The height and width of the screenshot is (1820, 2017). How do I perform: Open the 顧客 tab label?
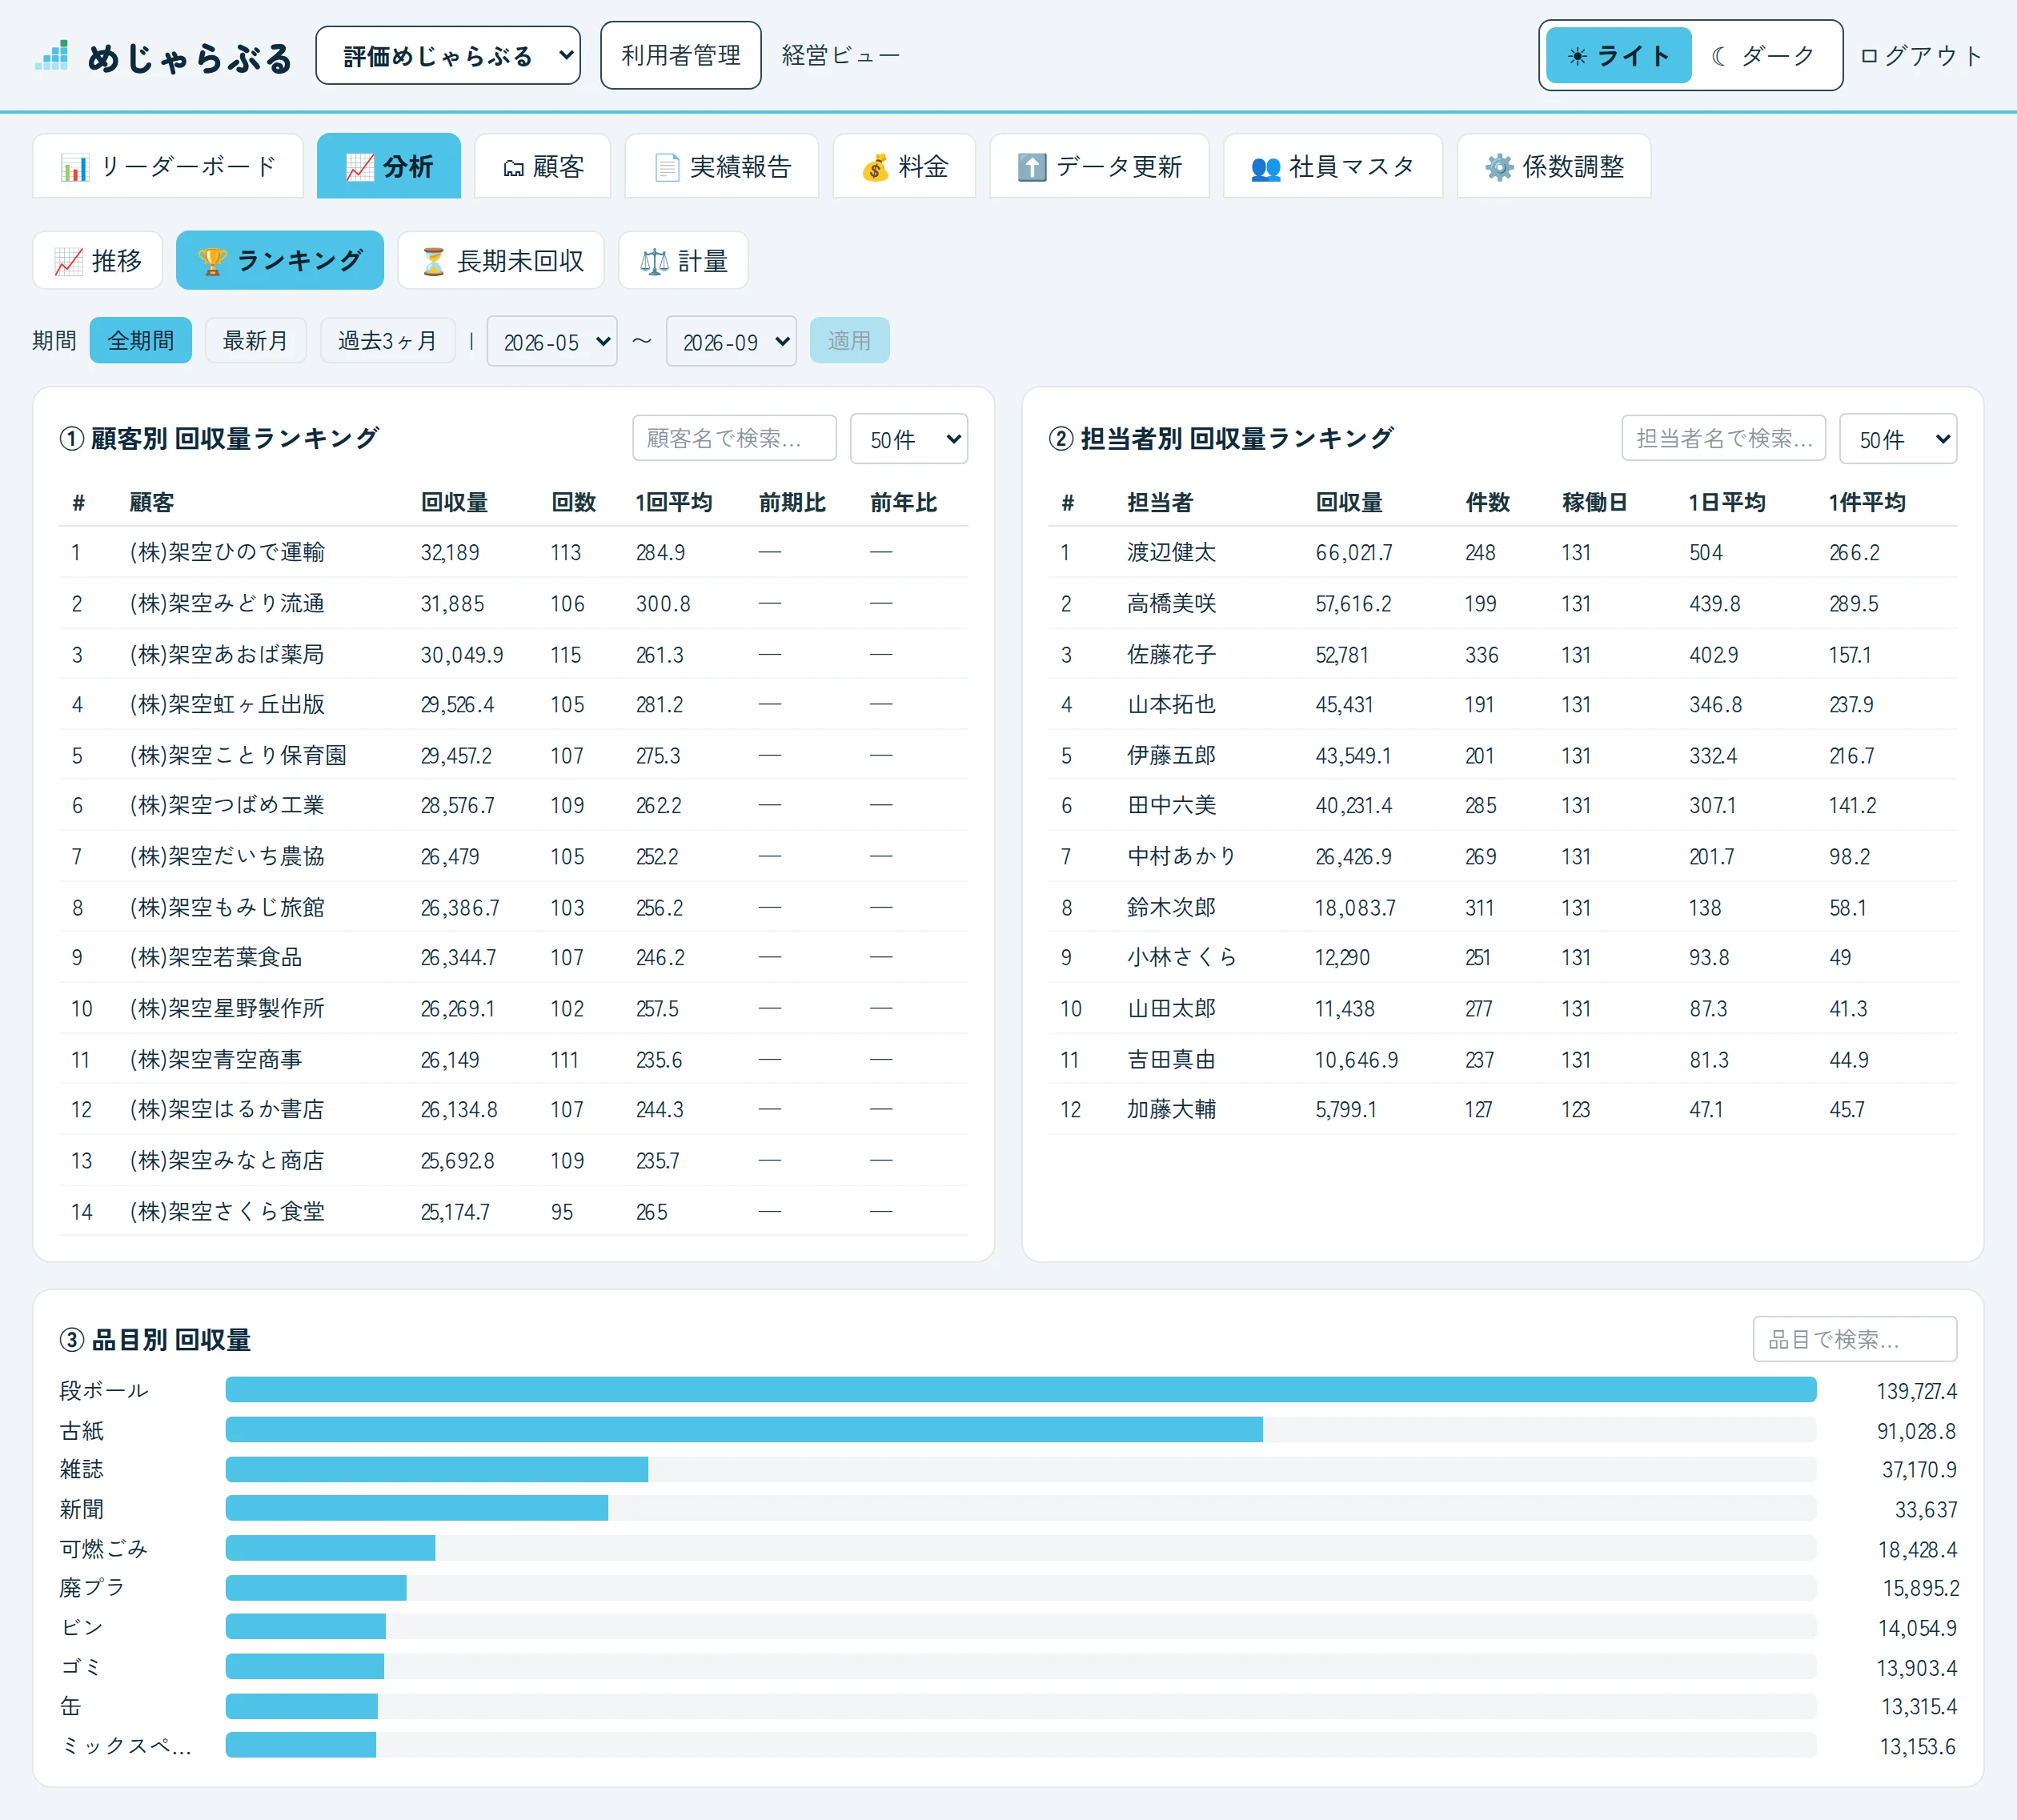click(x=558, y=167)
